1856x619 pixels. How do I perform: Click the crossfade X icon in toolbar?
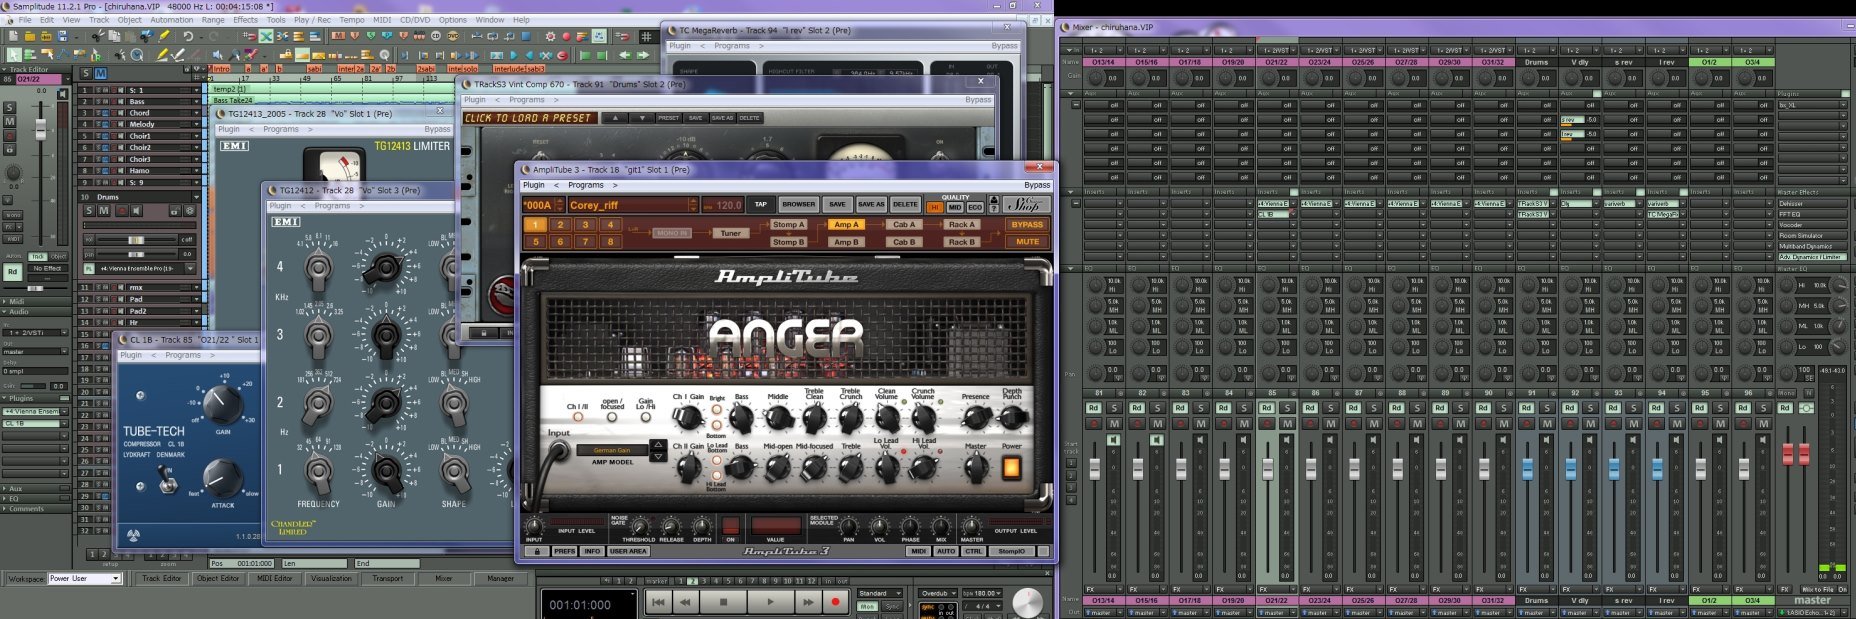266,36
